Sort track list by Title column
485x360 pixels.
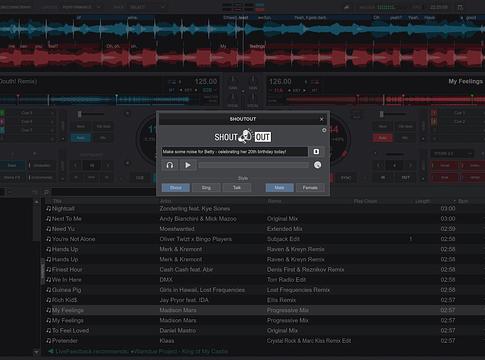57,201
